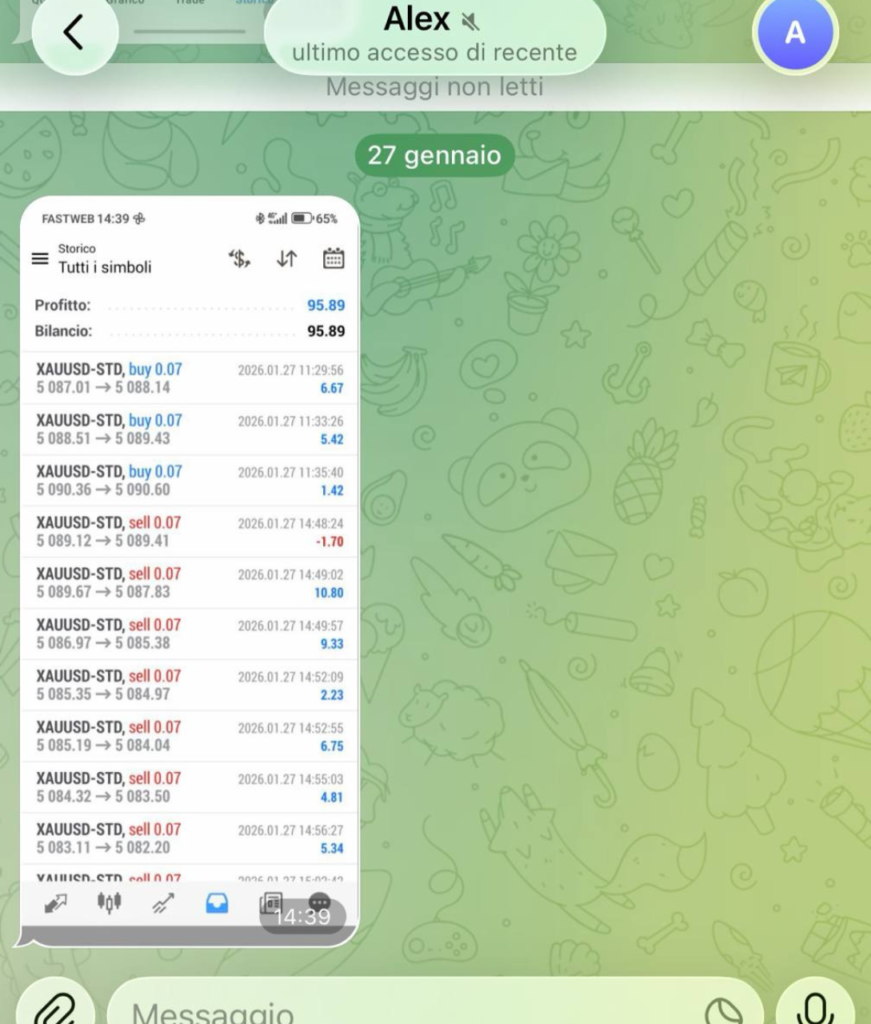Click the 27 gennaio date badge
The image size is (871, 1024).
(434, 156)
